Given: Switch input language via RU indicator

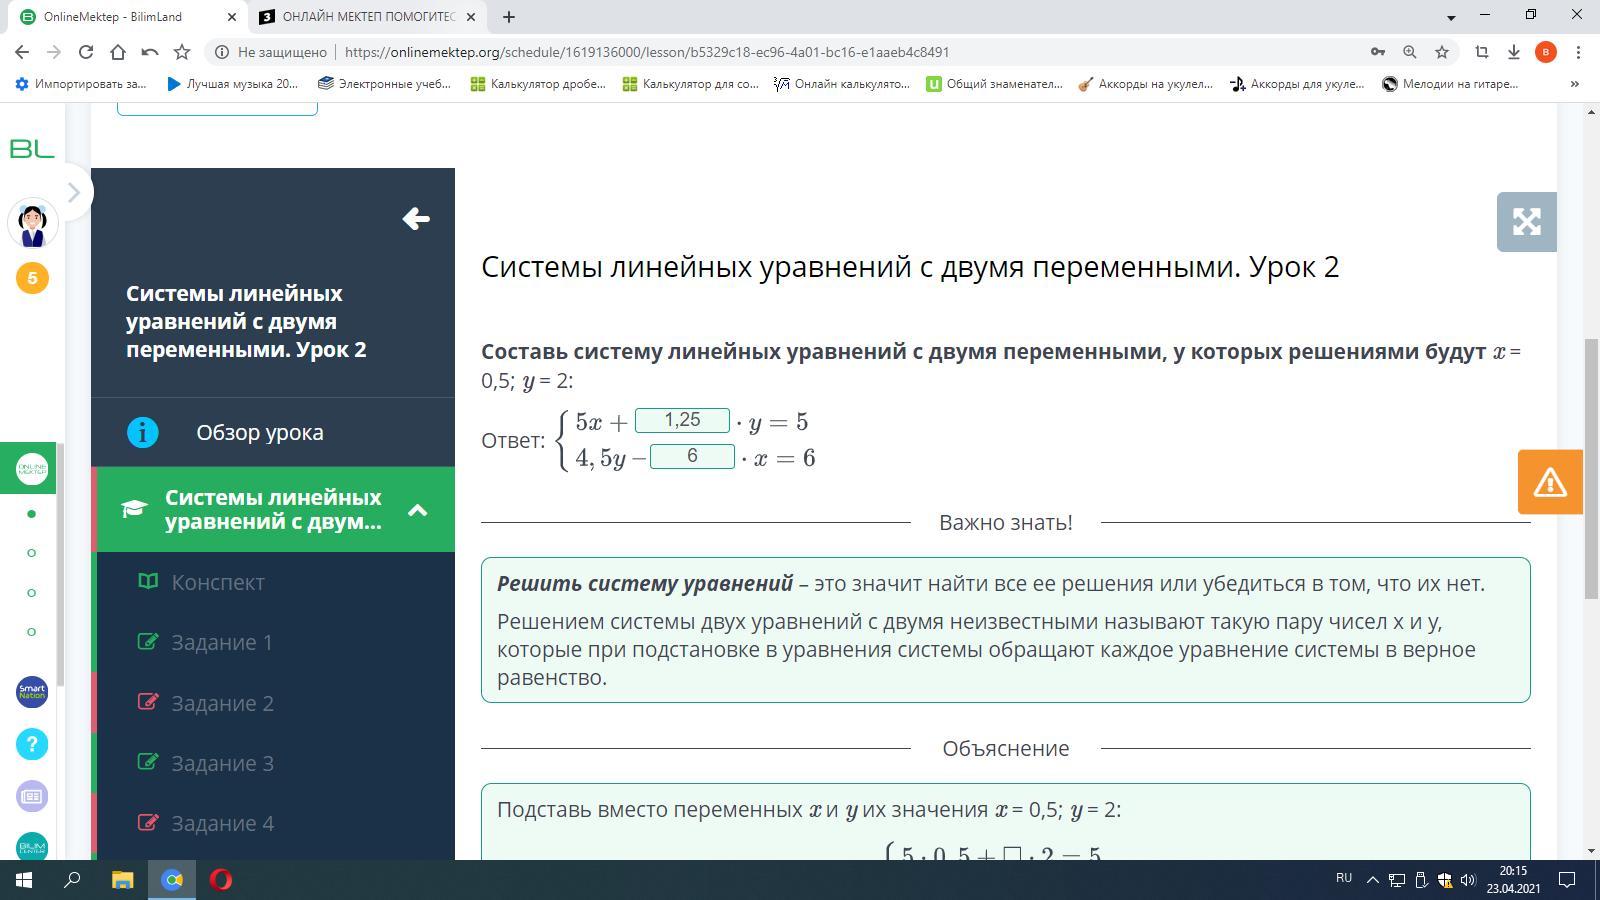Looking at the screenshot, I should click(x=1344, y=878).
